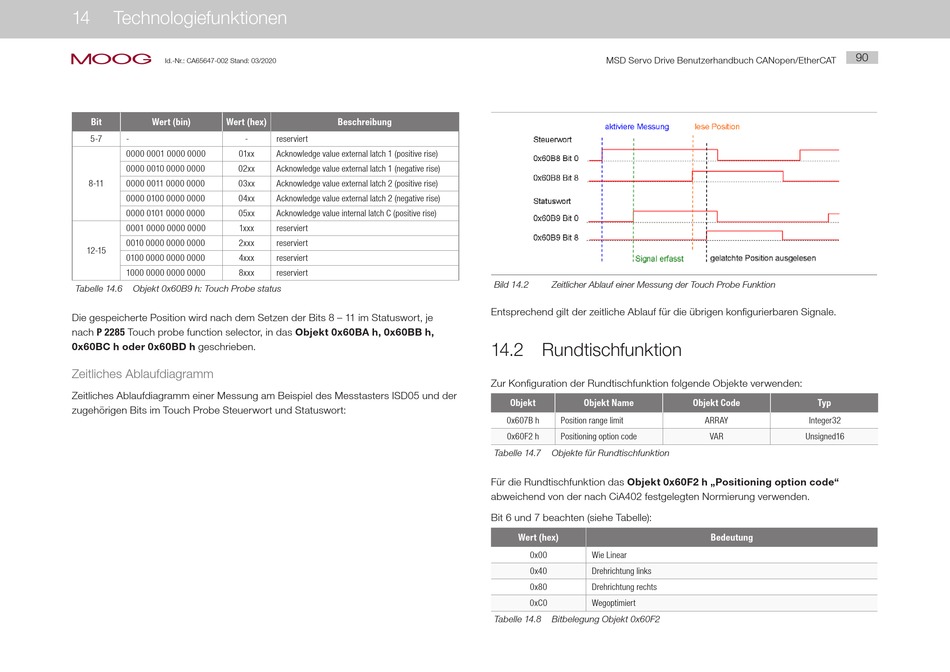Select "Acknowledge value external latch 1 (positive rise)"

(357, 154)
